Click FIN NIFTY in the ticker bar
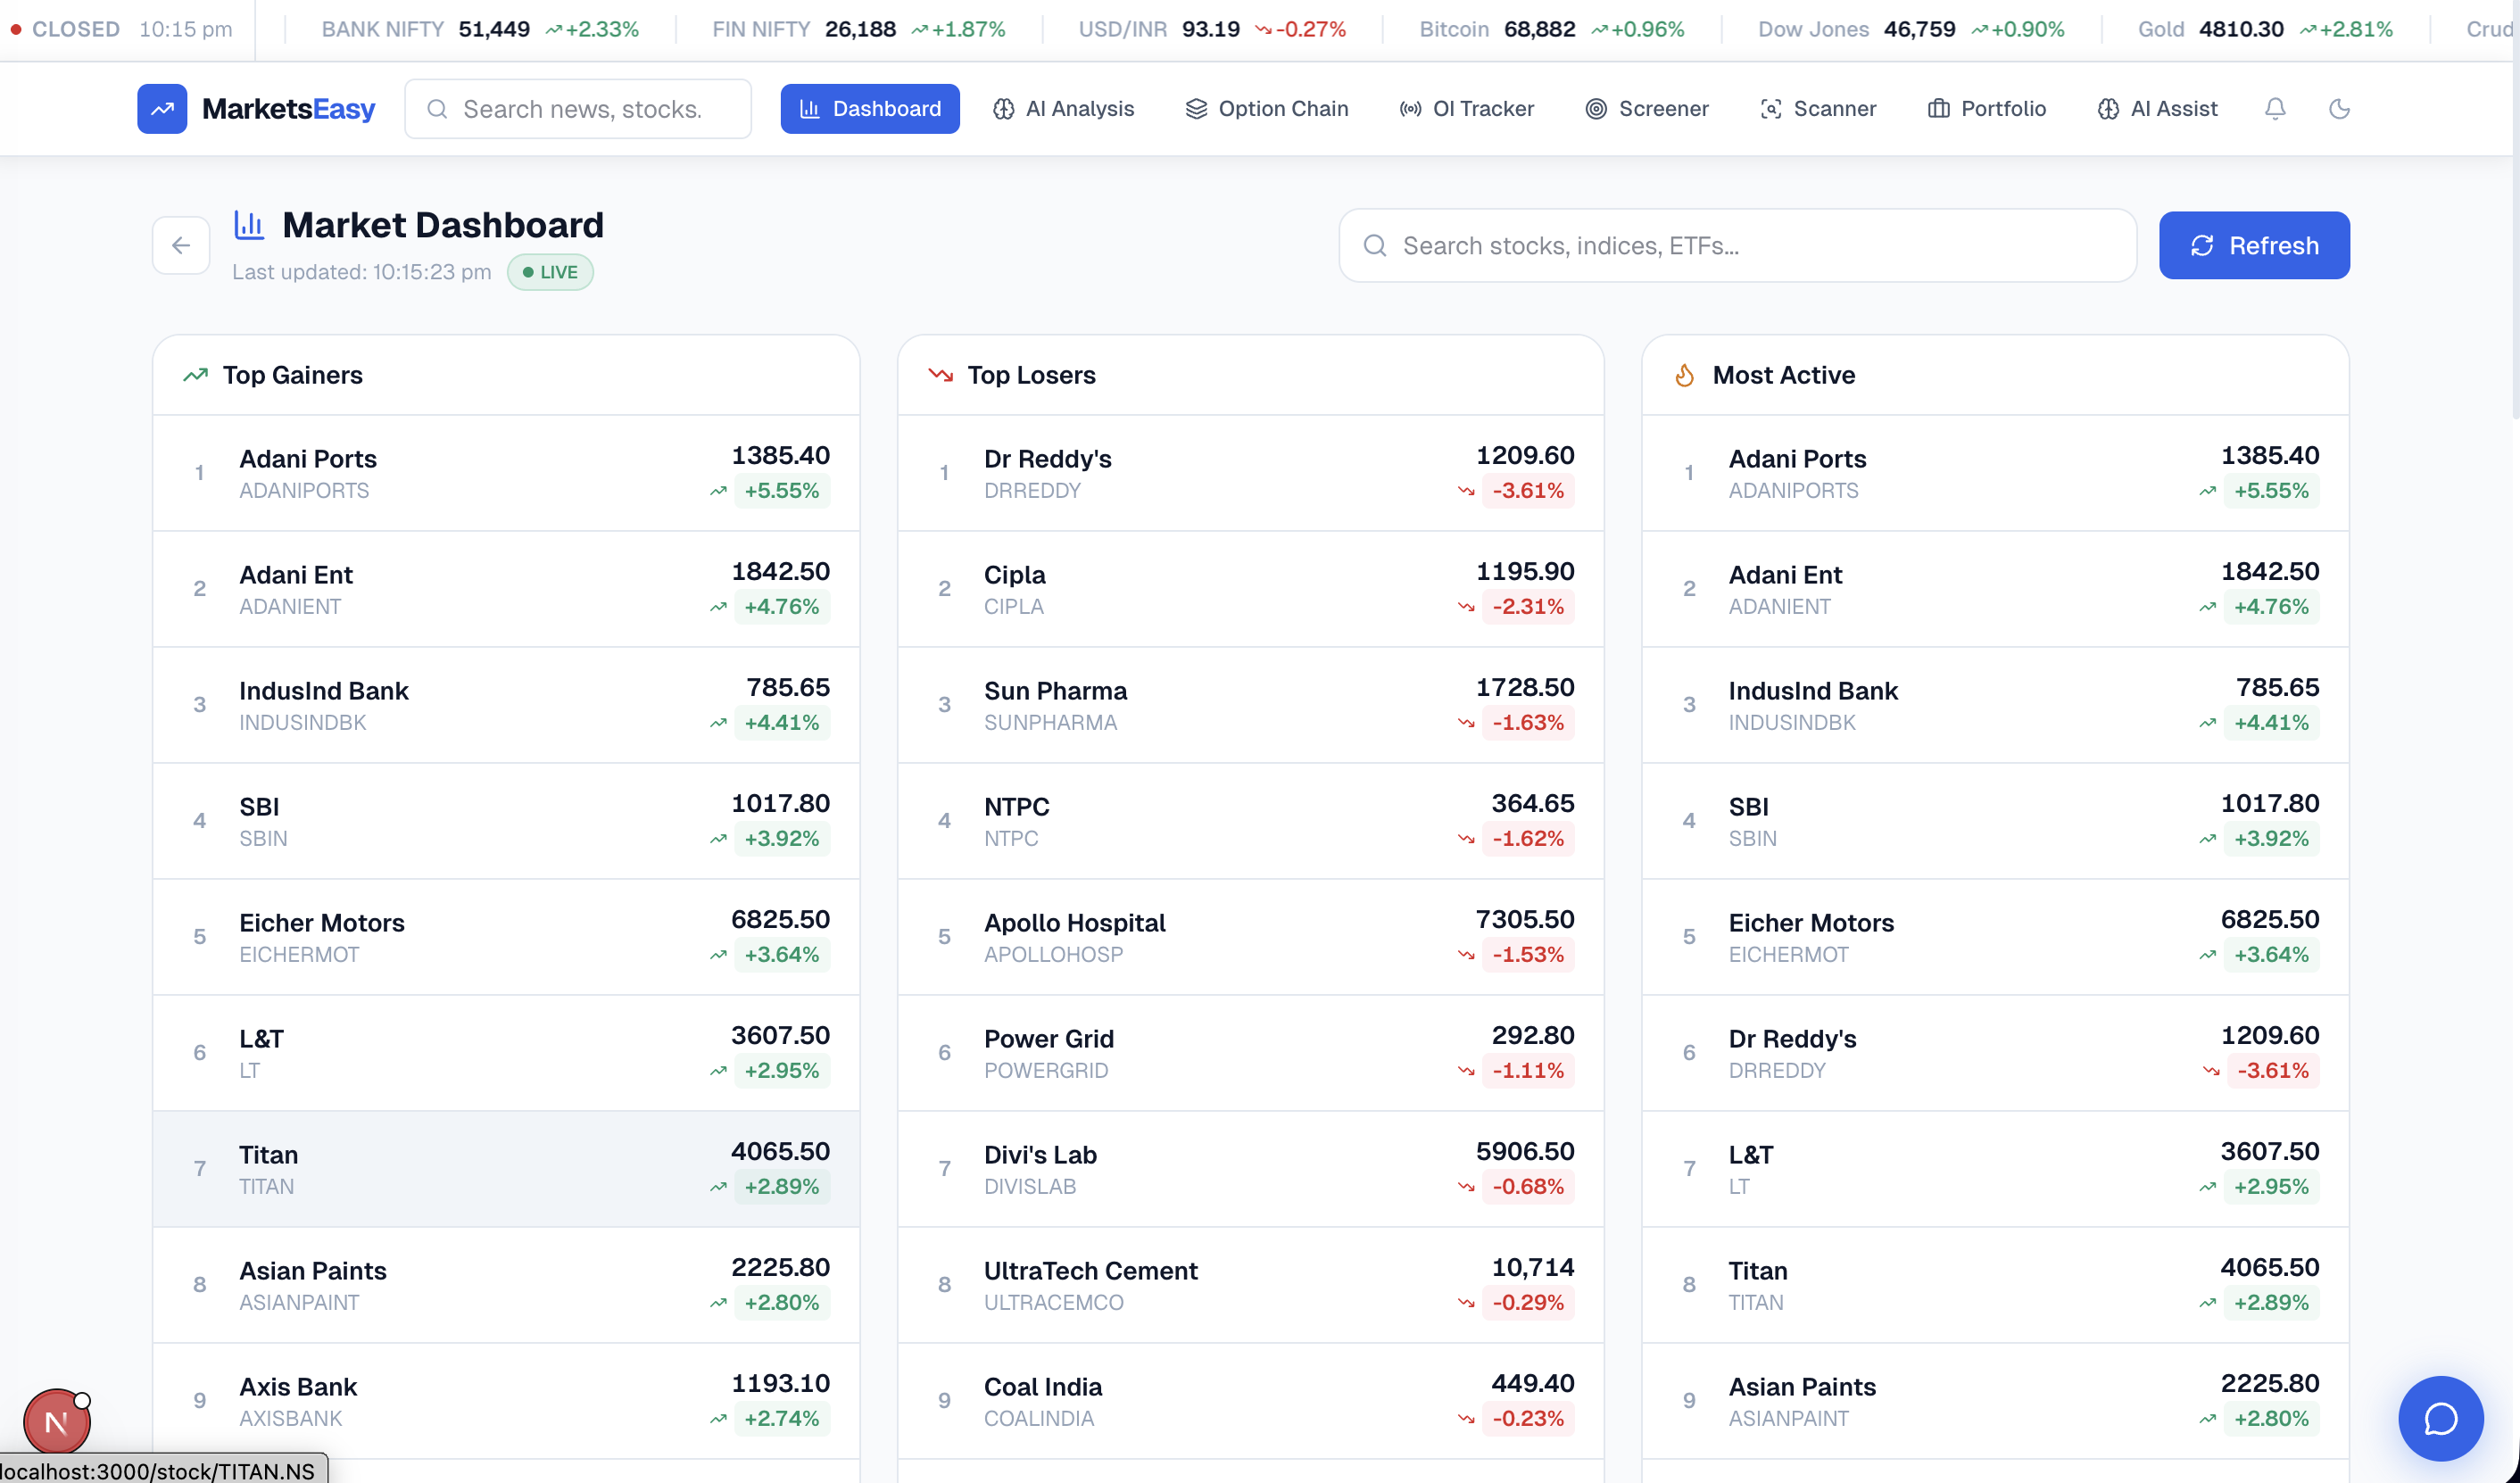This screenshot has width=2520, height=1483. click(x=859, y=29)
